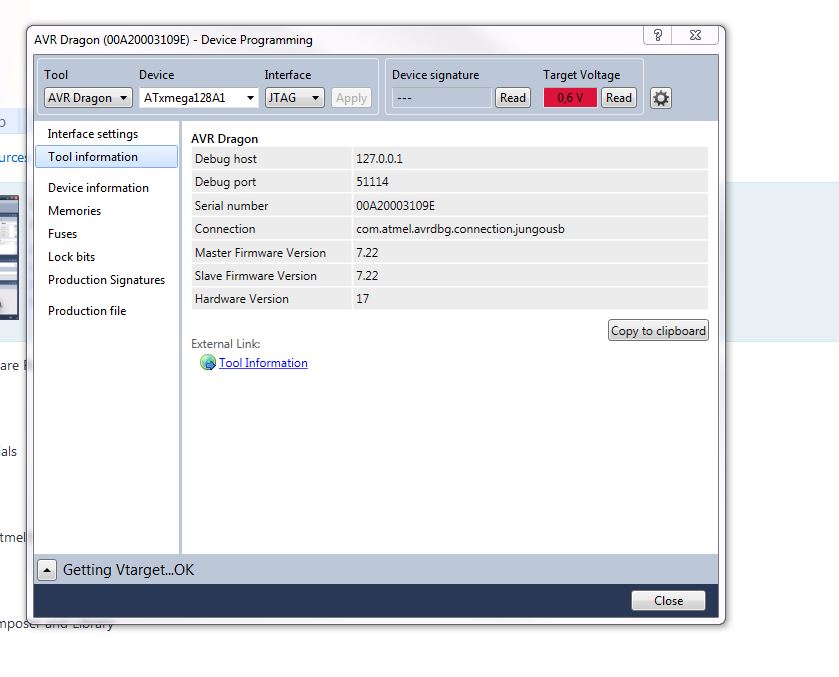This screenshot has width=839, height=677.
Task: Open Lock bits page
Action: coord(71,257)
